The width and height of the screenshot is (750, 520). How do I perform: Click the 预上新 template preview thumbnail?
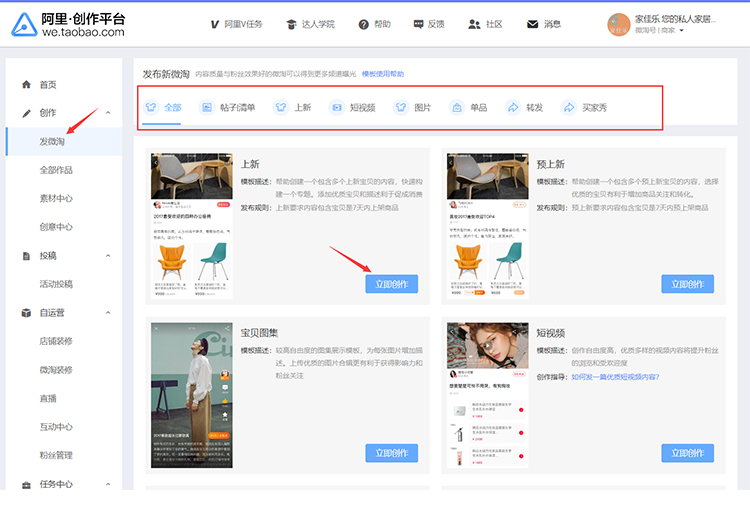click(x=488, y=226)
